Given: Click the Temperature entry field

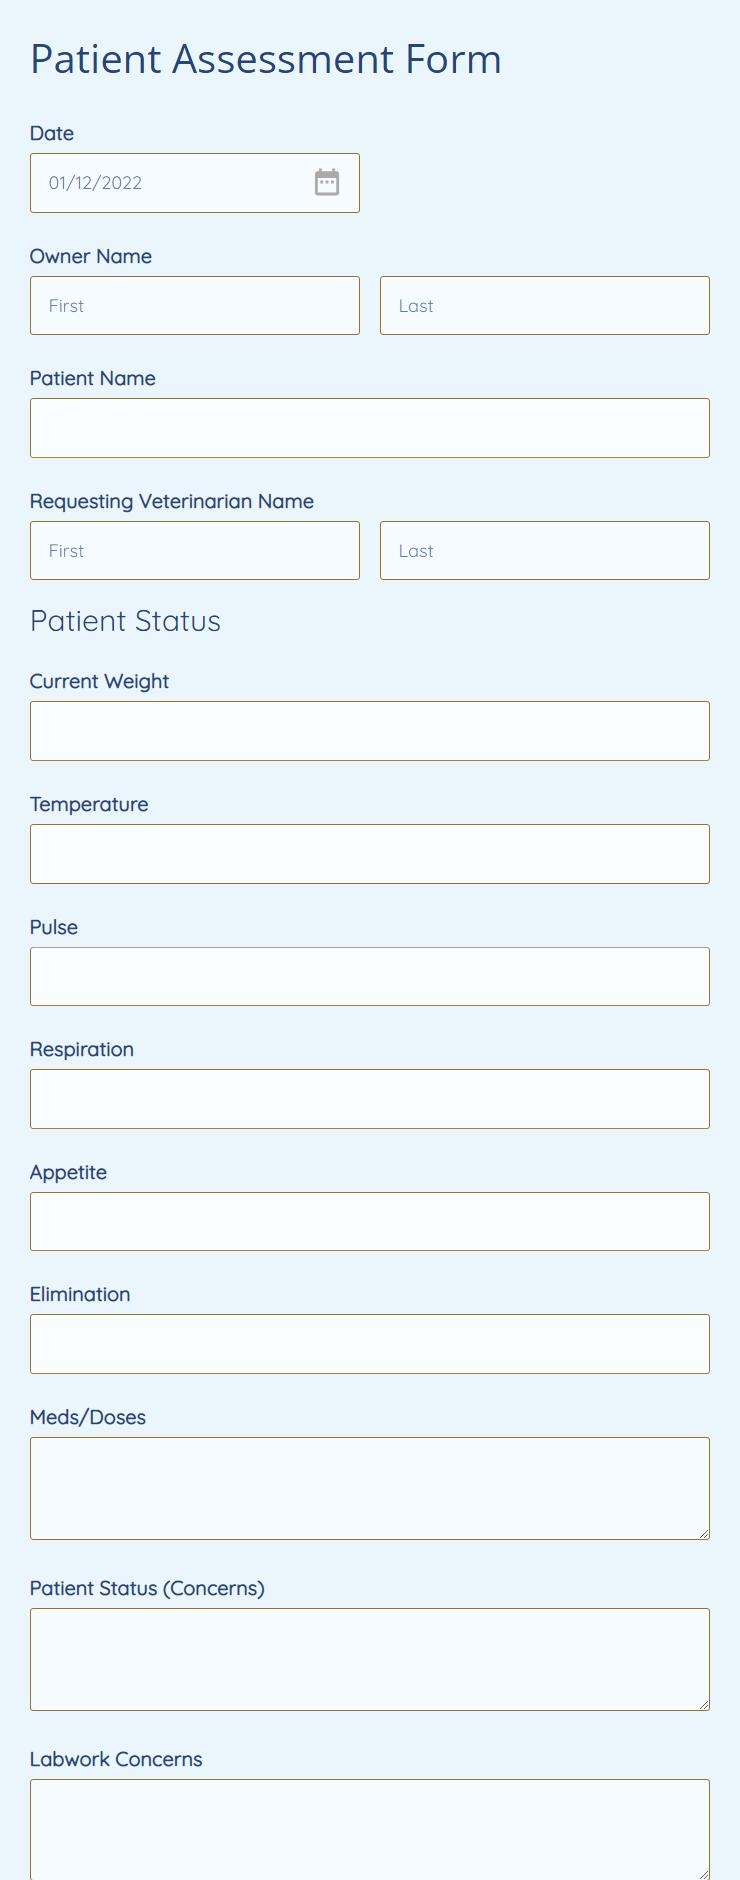Looking at the screenshot, I should [369, 853].
